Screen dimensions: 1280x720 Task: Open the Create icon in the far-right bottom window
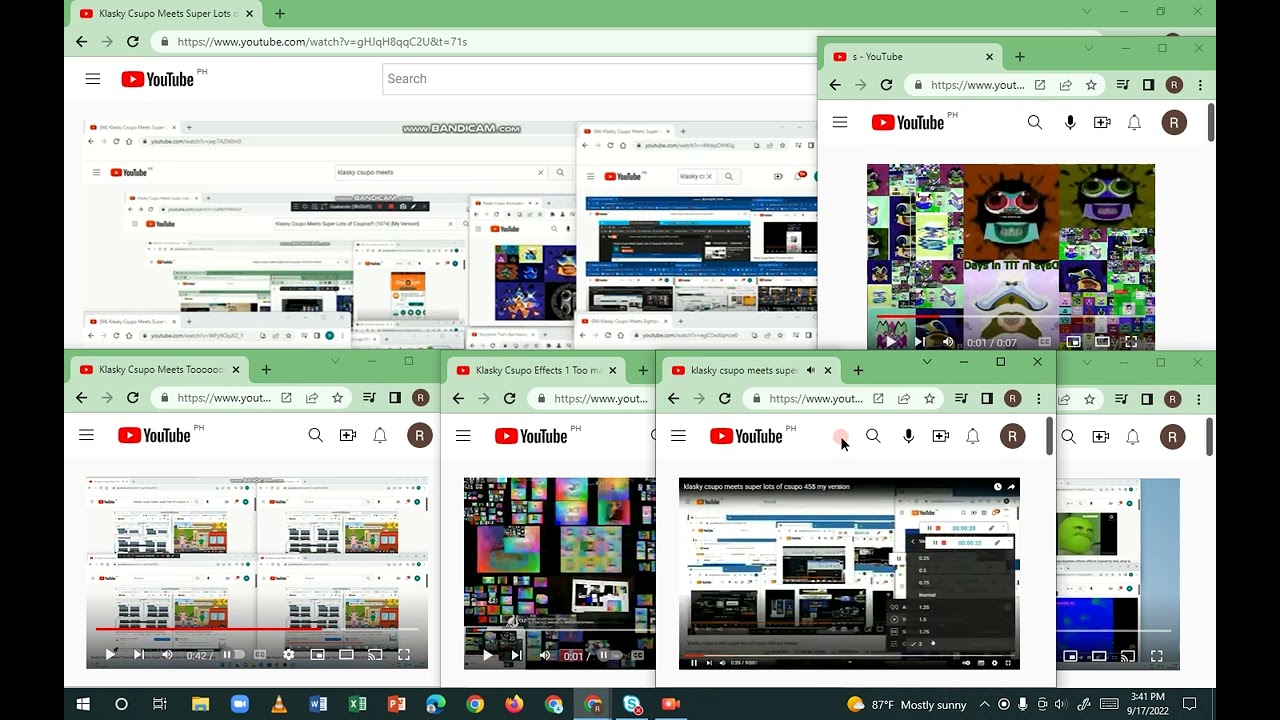click(1100, 436)
